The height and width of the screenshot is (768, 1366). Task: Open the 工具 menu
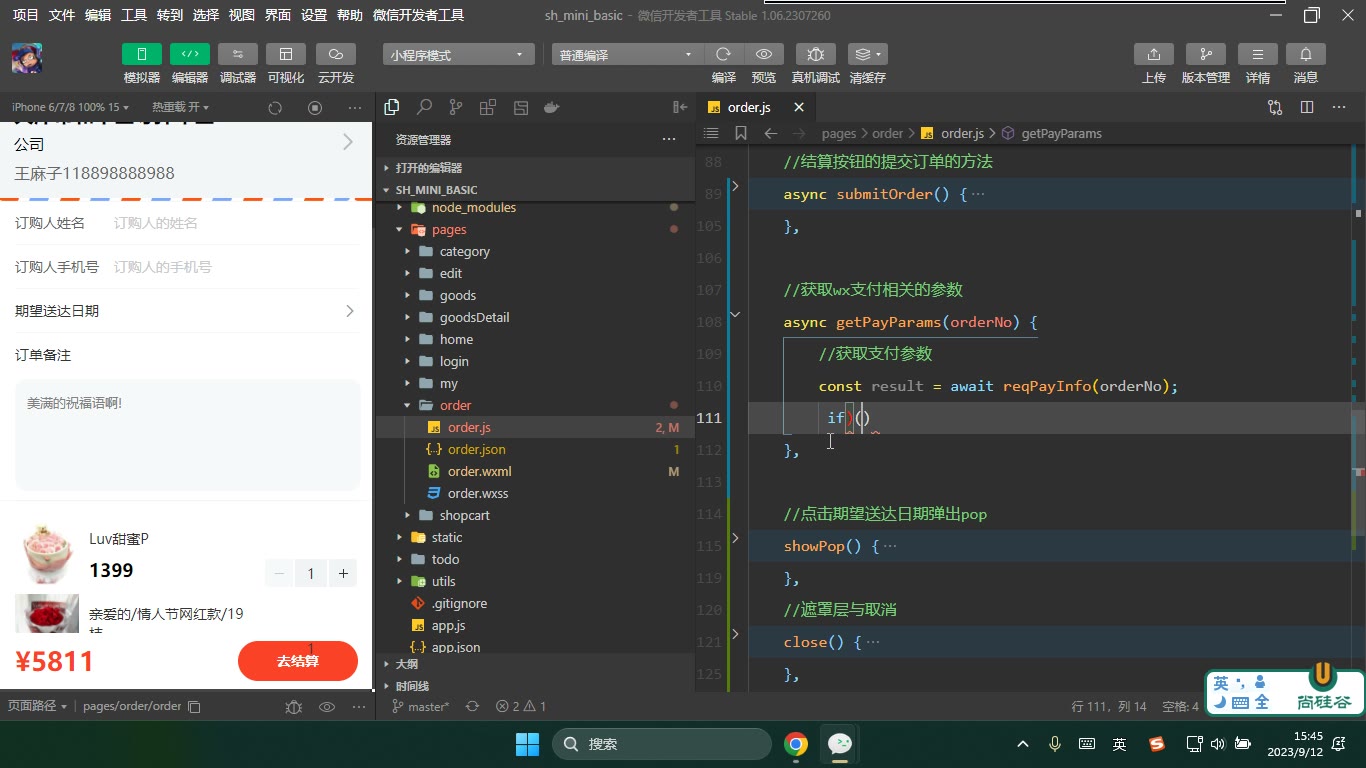[134, 15]
